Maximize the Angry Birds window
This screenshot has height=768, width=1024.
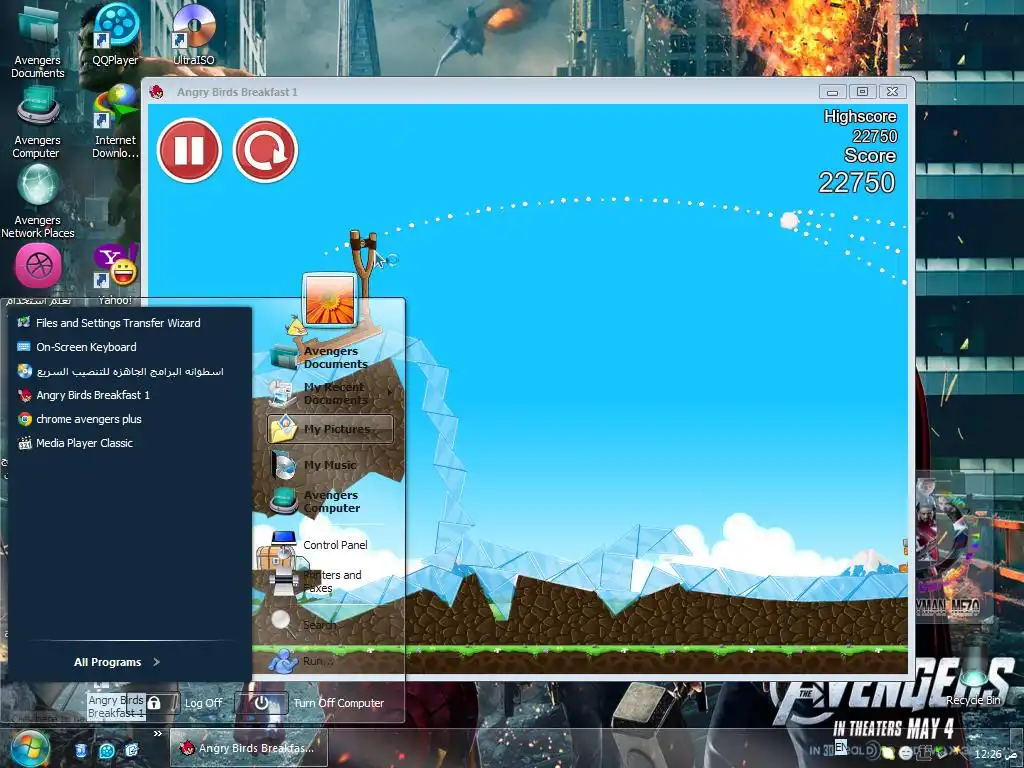click(x=862, y=92)
